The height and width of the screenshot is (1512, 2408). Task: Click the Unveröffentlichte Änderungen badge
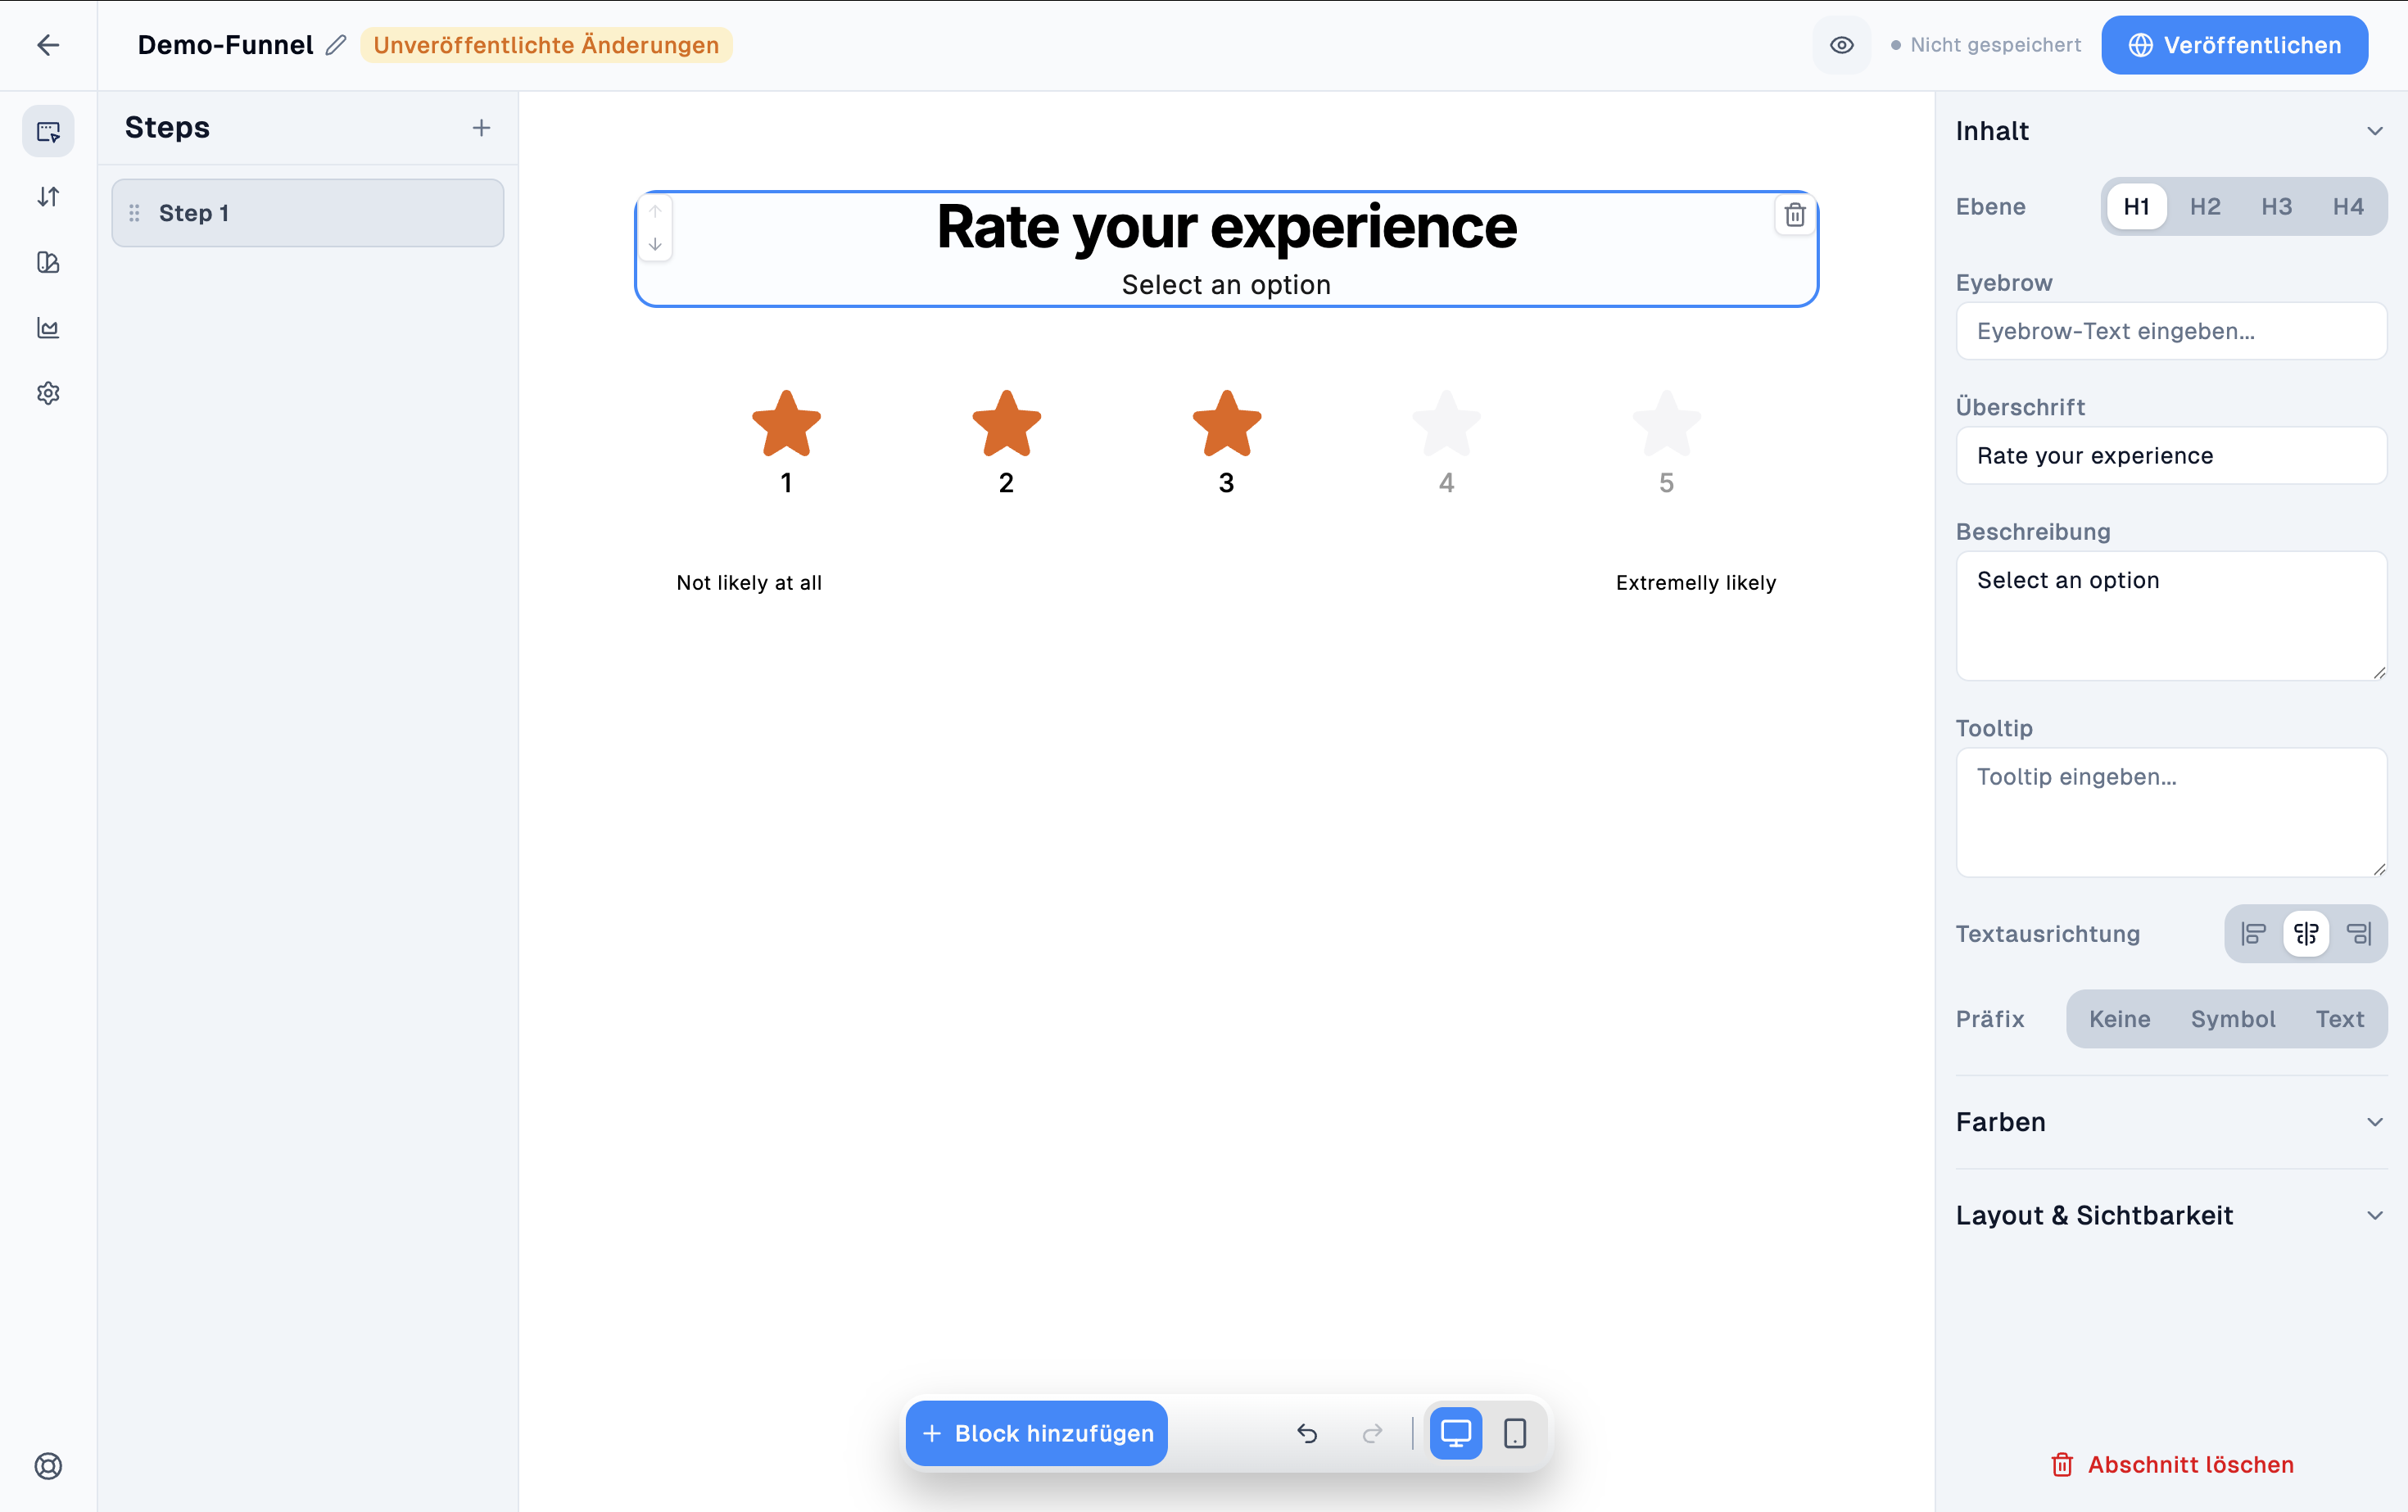(x=546, y=45)
